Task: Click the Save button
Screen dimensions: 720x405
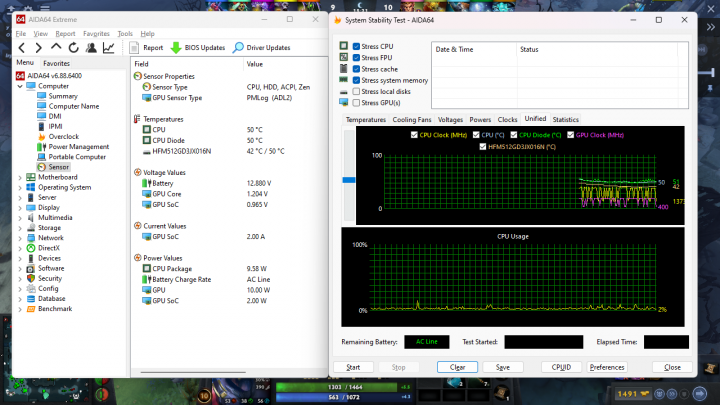Action: [503, 367]
